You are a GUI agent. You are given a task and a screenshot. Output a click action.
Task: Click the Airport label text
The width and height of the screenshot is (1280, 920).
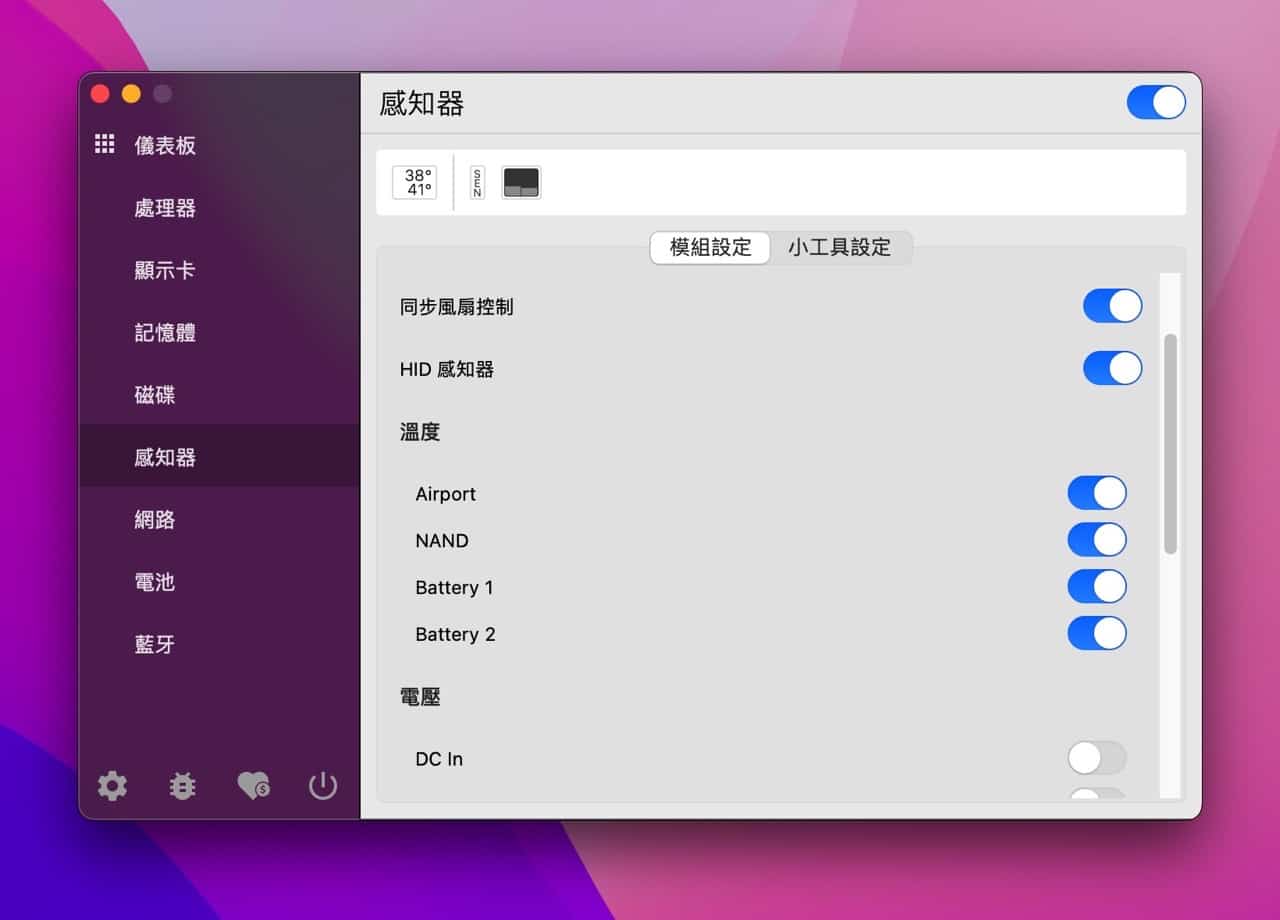(446, 494)
